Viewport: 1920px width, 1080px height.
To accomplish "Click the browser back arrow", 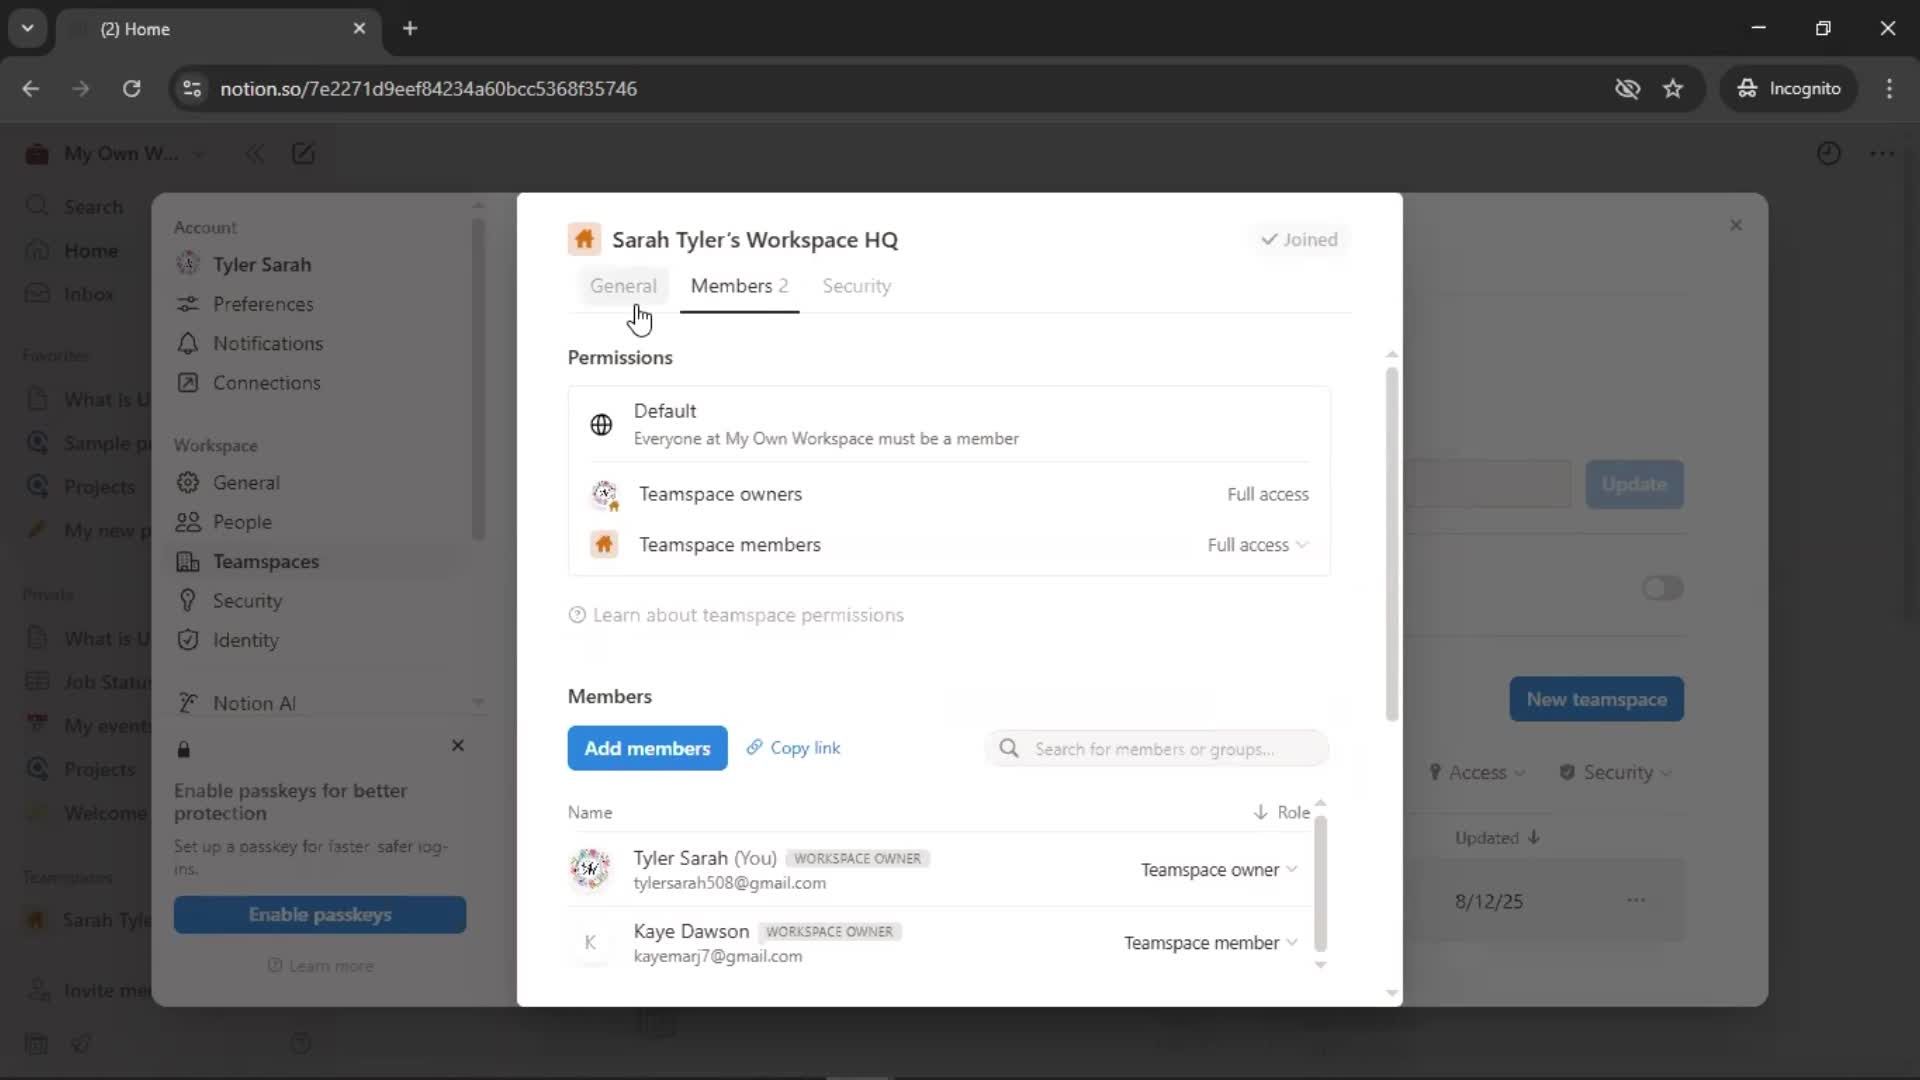I will pos(30,88).
